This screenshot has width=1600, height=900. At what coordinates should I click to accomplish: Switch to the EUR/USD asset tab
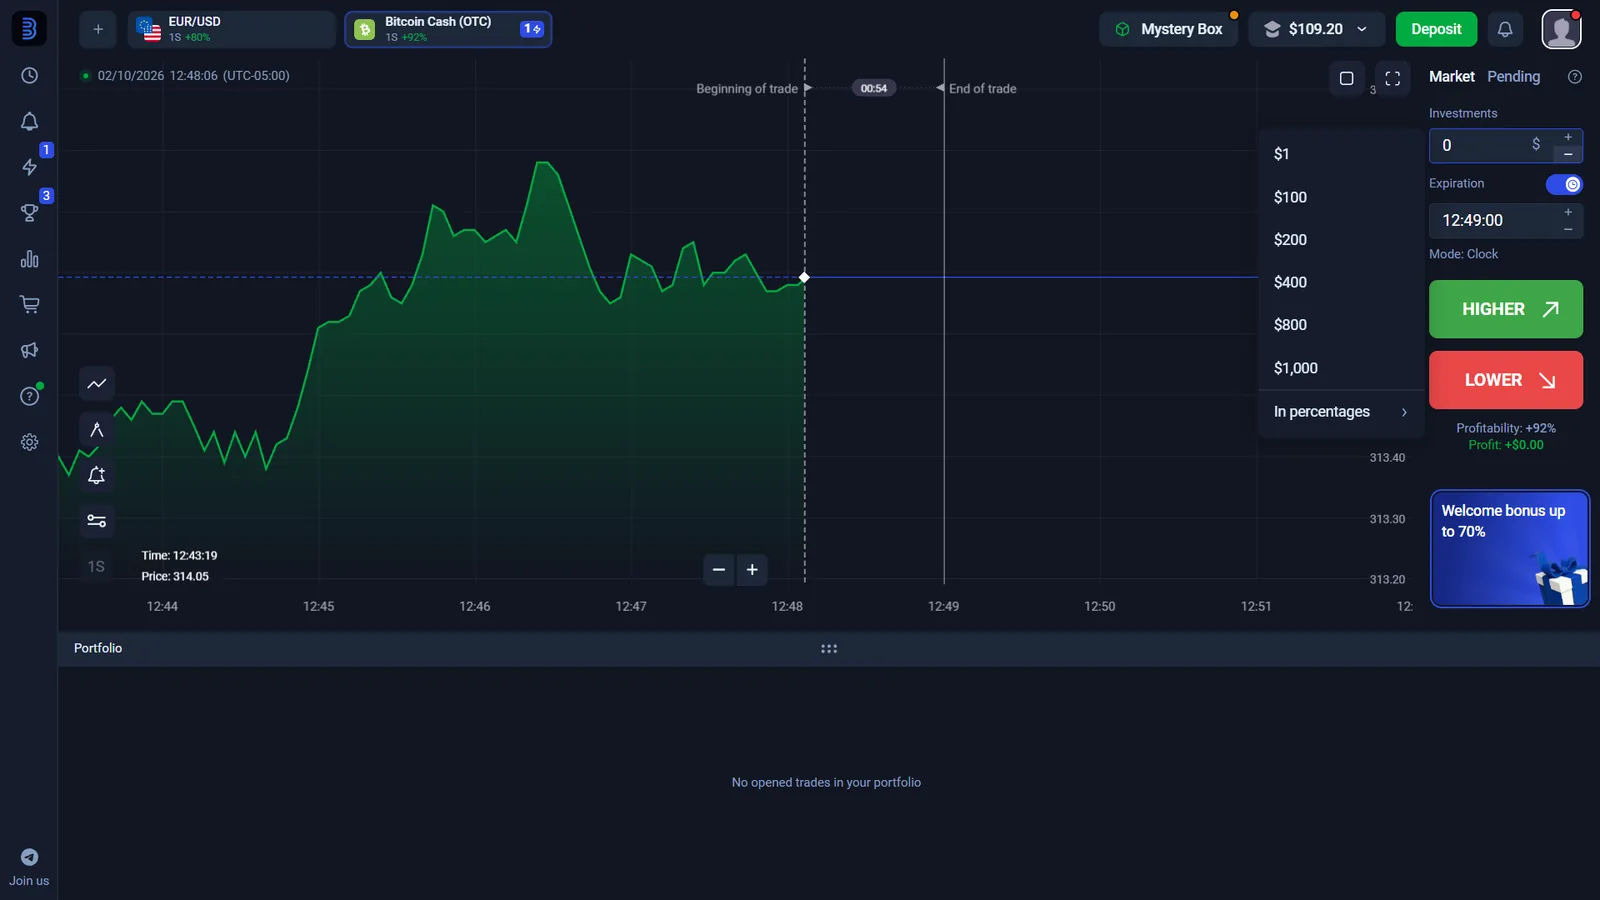tap(231, 29)
